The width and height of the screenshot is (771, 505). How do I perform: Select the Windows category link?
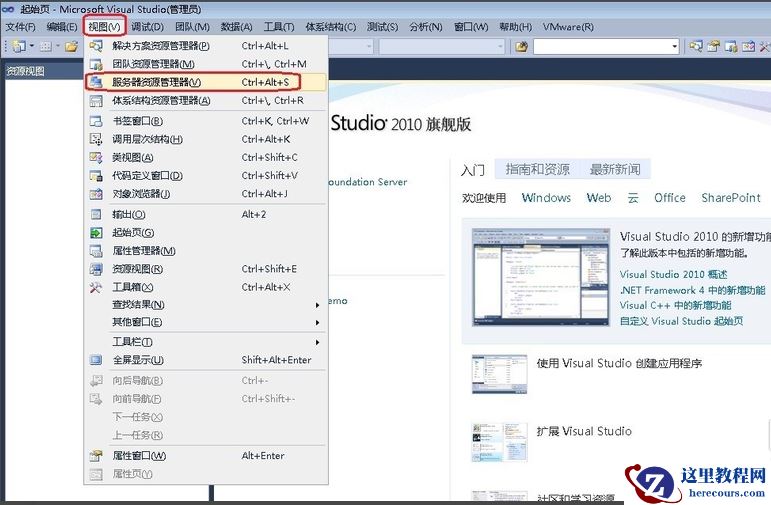pos(546,198)
